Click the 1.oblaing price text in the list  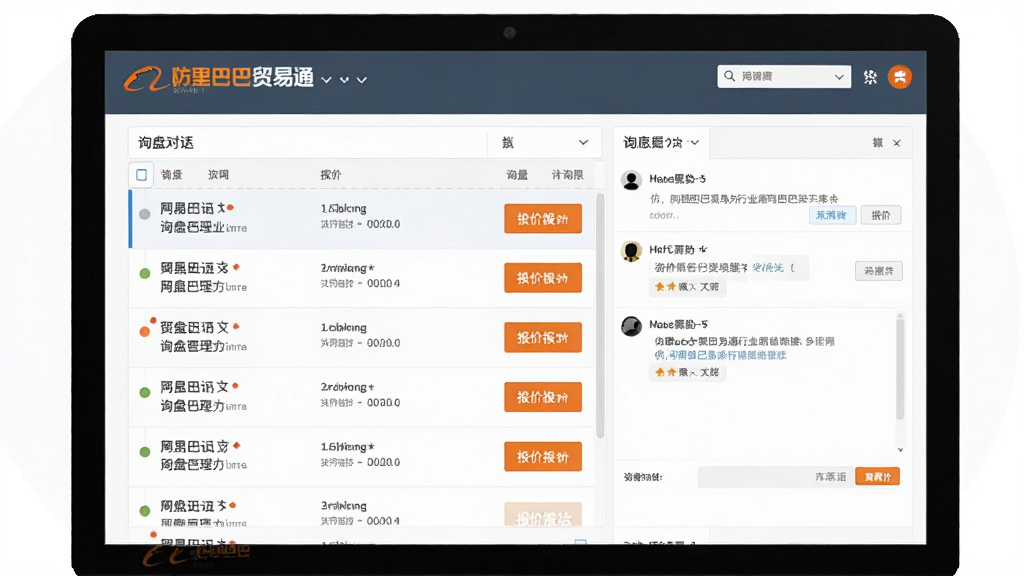coord(344,327)
